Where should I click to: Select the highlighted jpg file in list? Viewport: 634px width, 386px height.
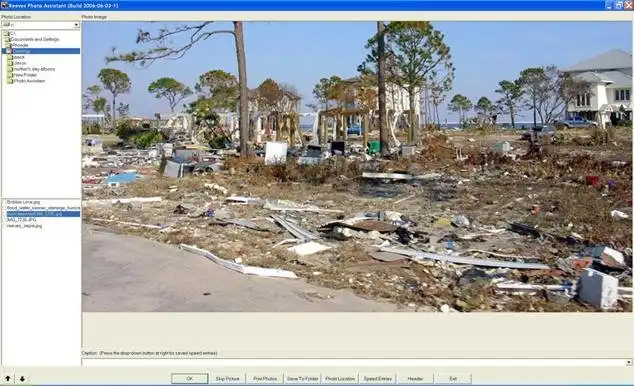43,214
